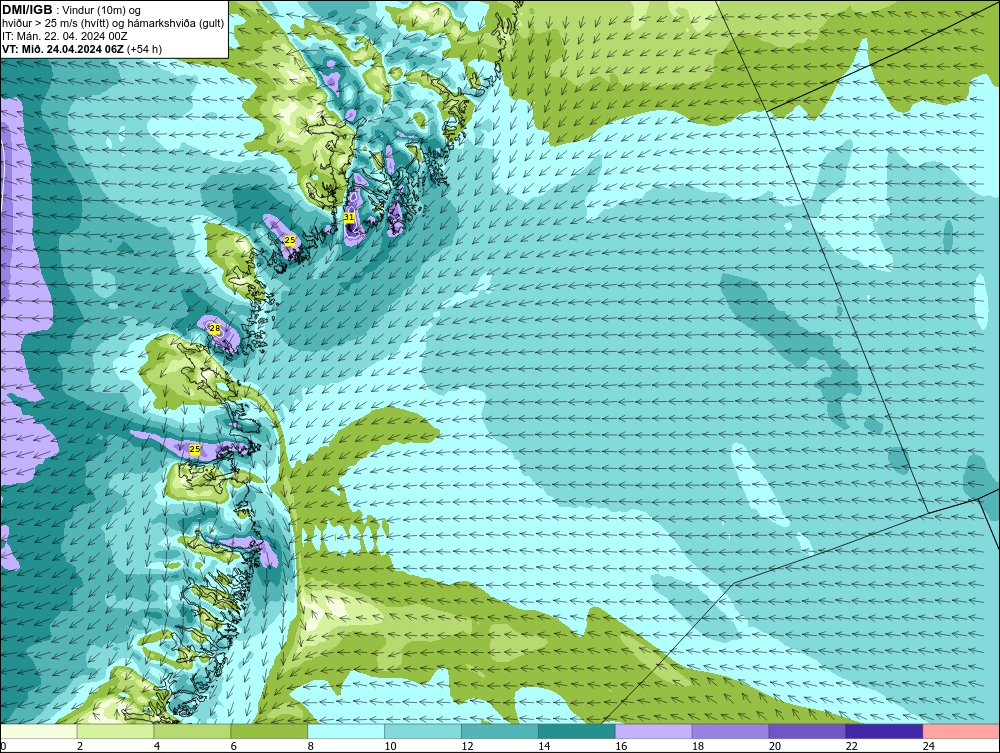Click the 'VT: Mið. 24.04.2024 06Z' line

pos(82,48)
